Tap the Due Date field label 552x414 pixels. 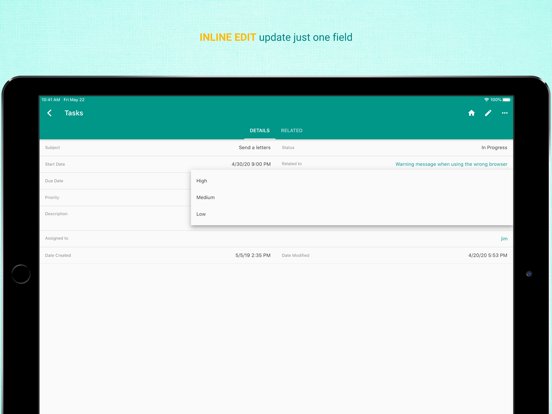tap(54, 181)
